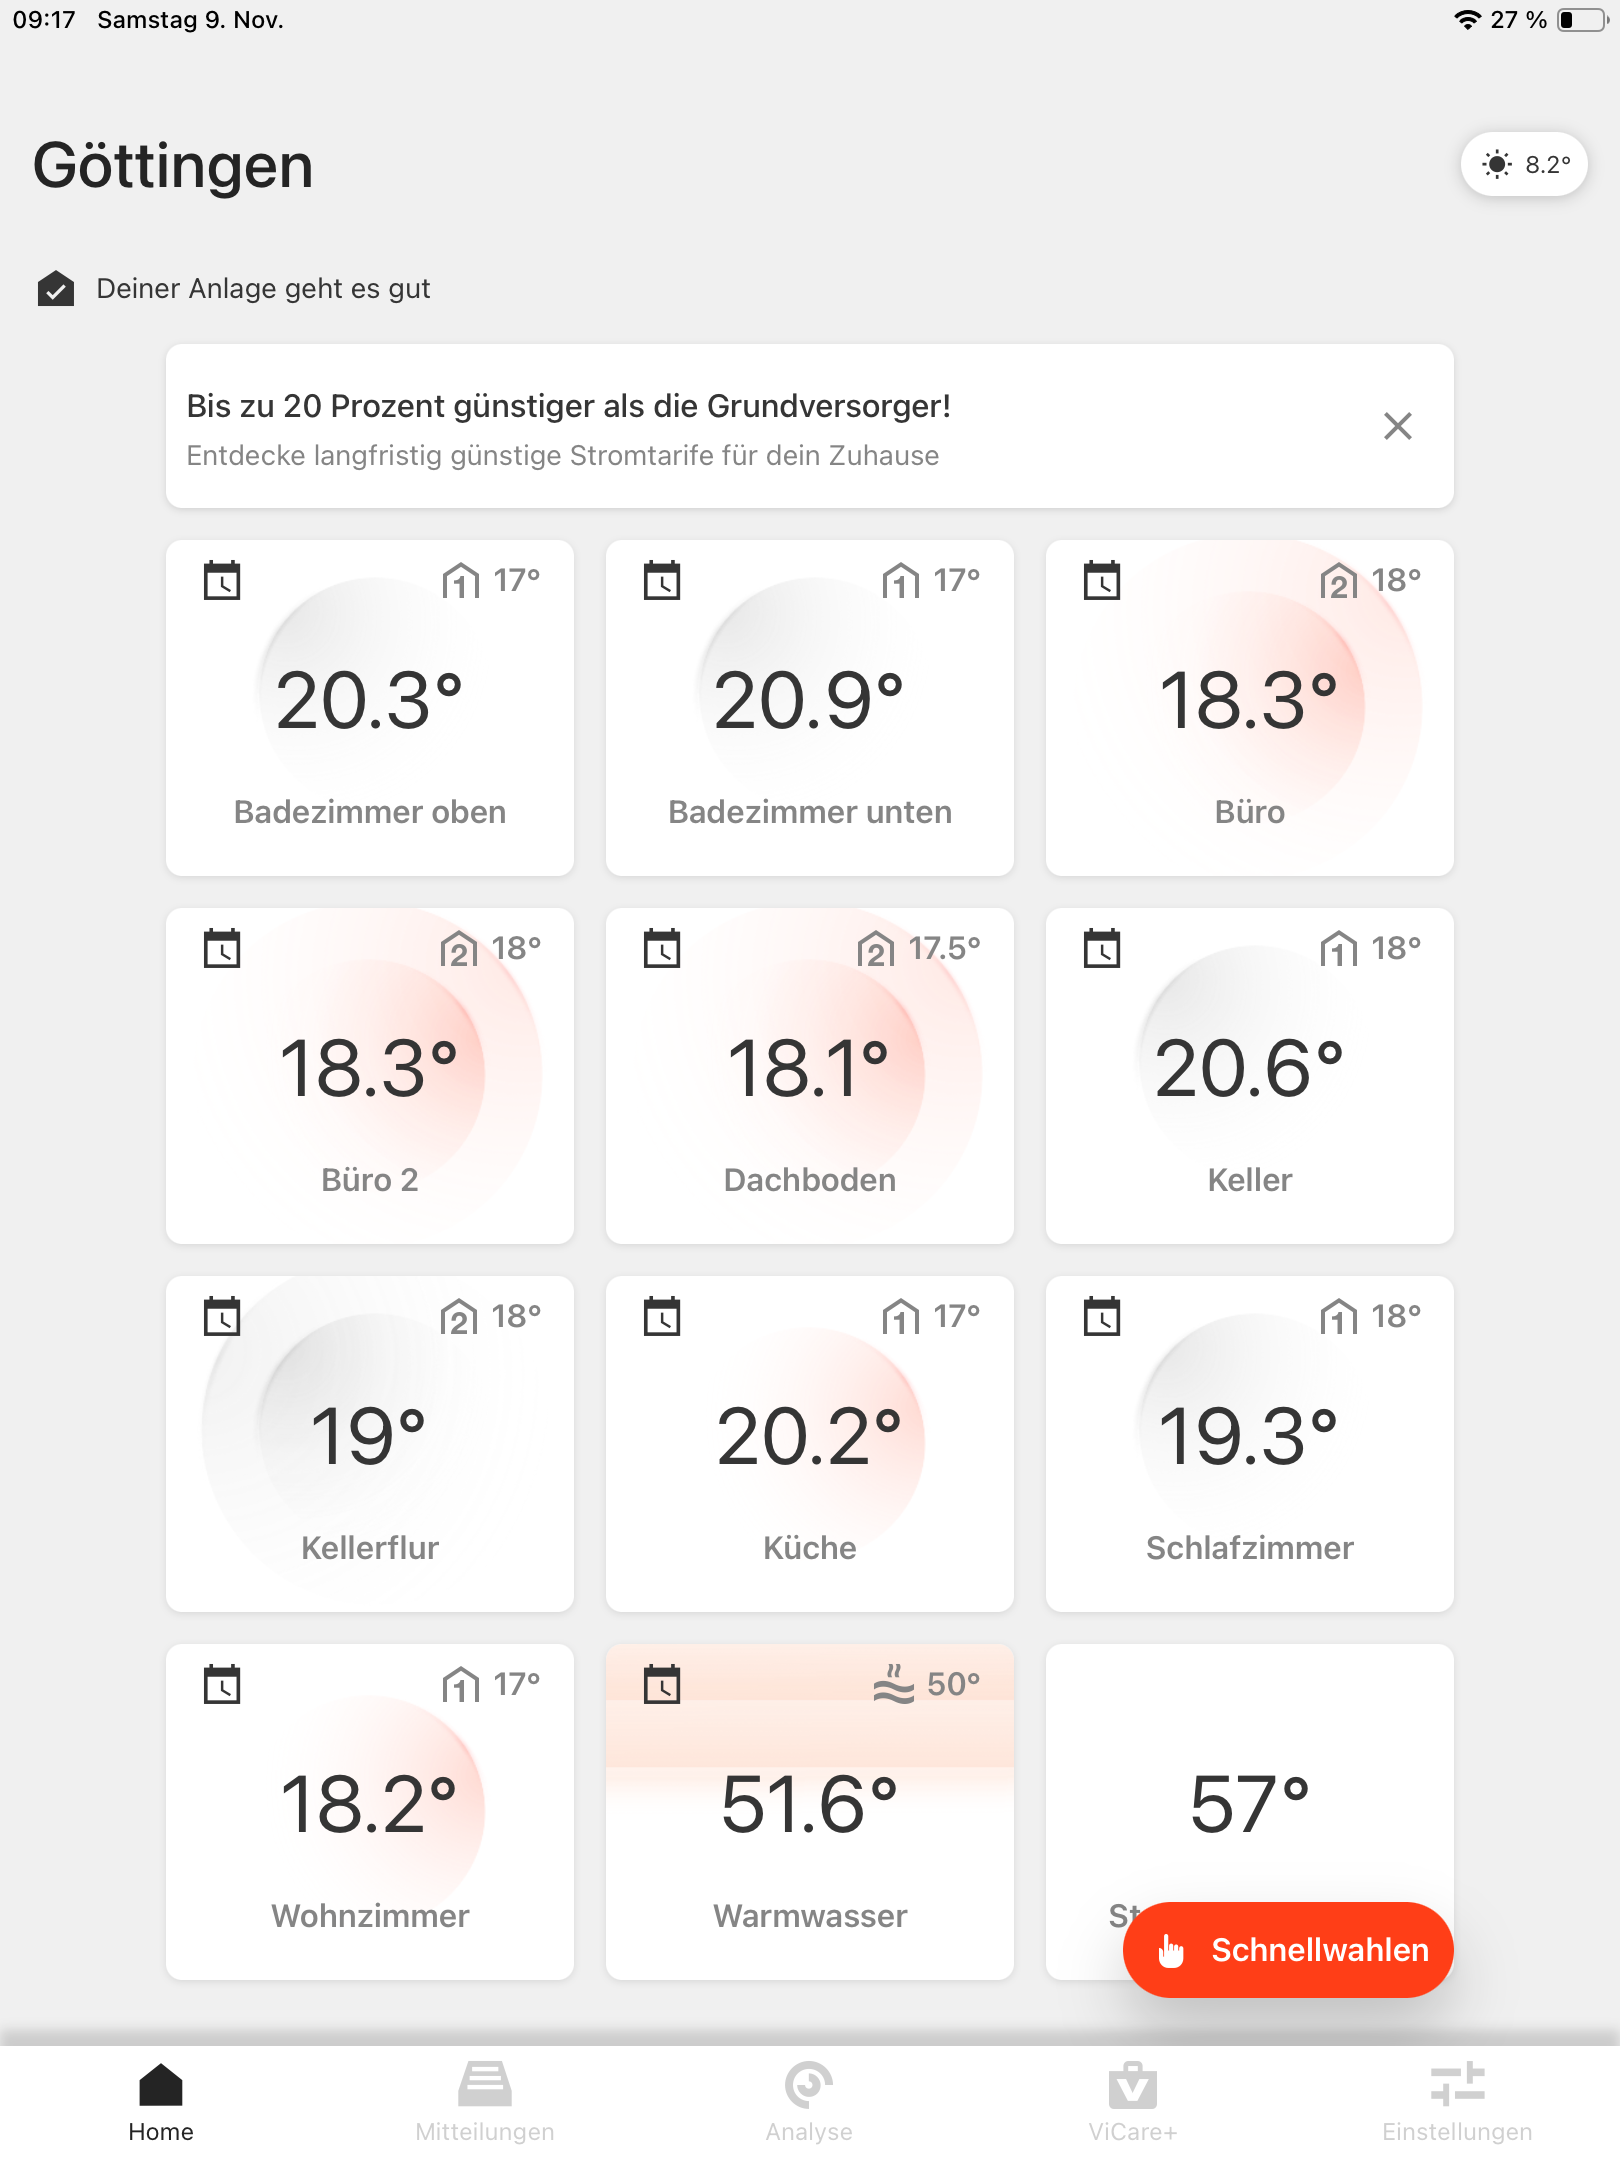1620x2160 pixels.
Task: Tap the Schnellwahlen button
Action: click(x=1288, y=1950)
